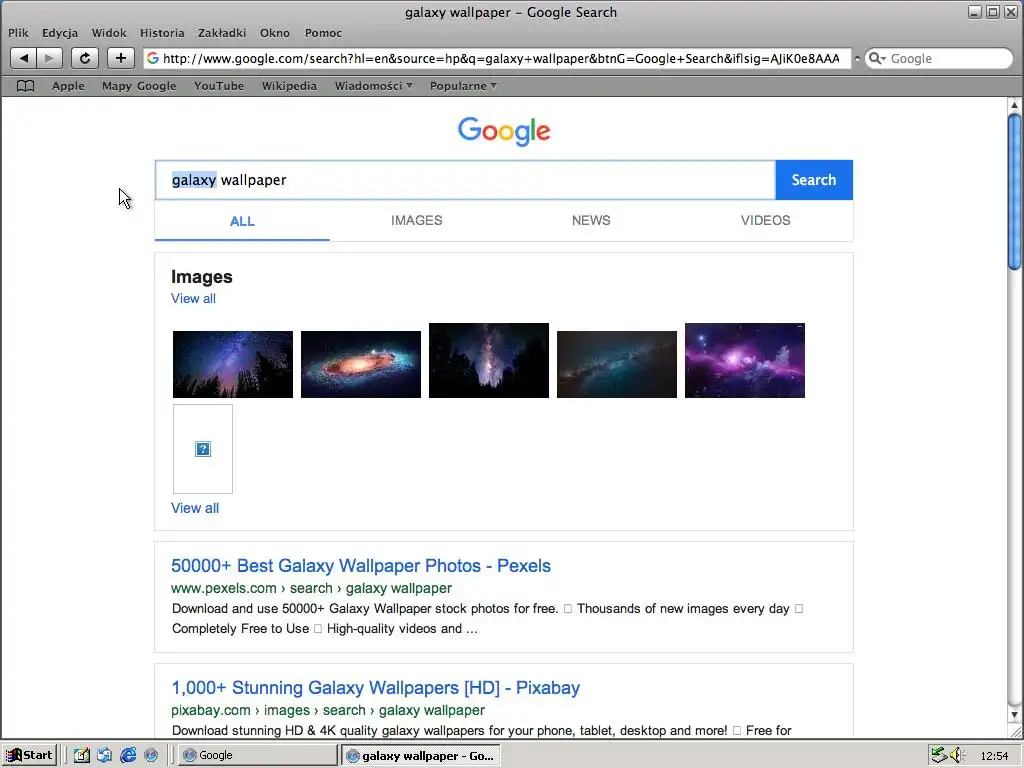The image size is (1024, 768).
Task: Open the Pomoc menu
Action: (323, 33)
